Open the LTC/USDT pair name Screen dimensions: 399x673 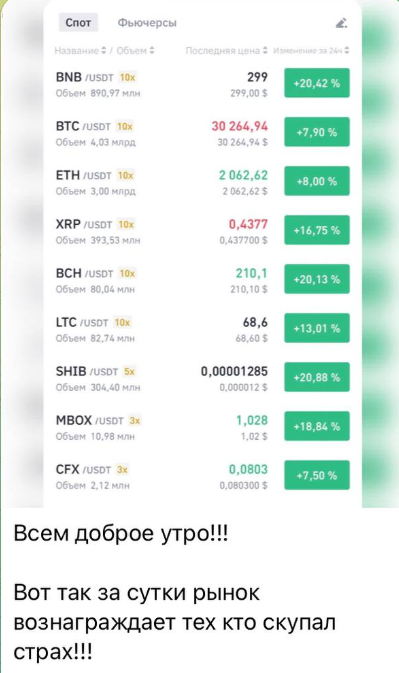pos(83,322)
